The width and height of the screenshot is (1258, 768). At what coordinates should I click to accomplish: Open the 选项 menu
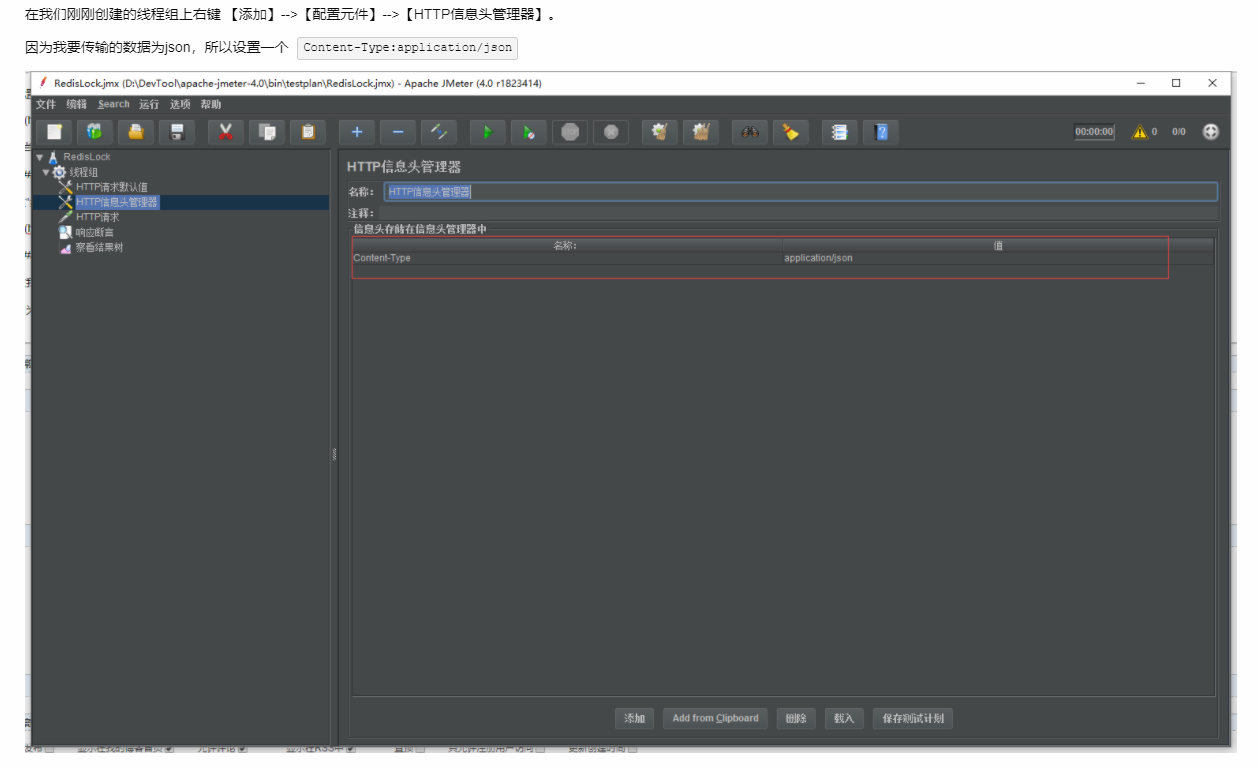(180, 104)
